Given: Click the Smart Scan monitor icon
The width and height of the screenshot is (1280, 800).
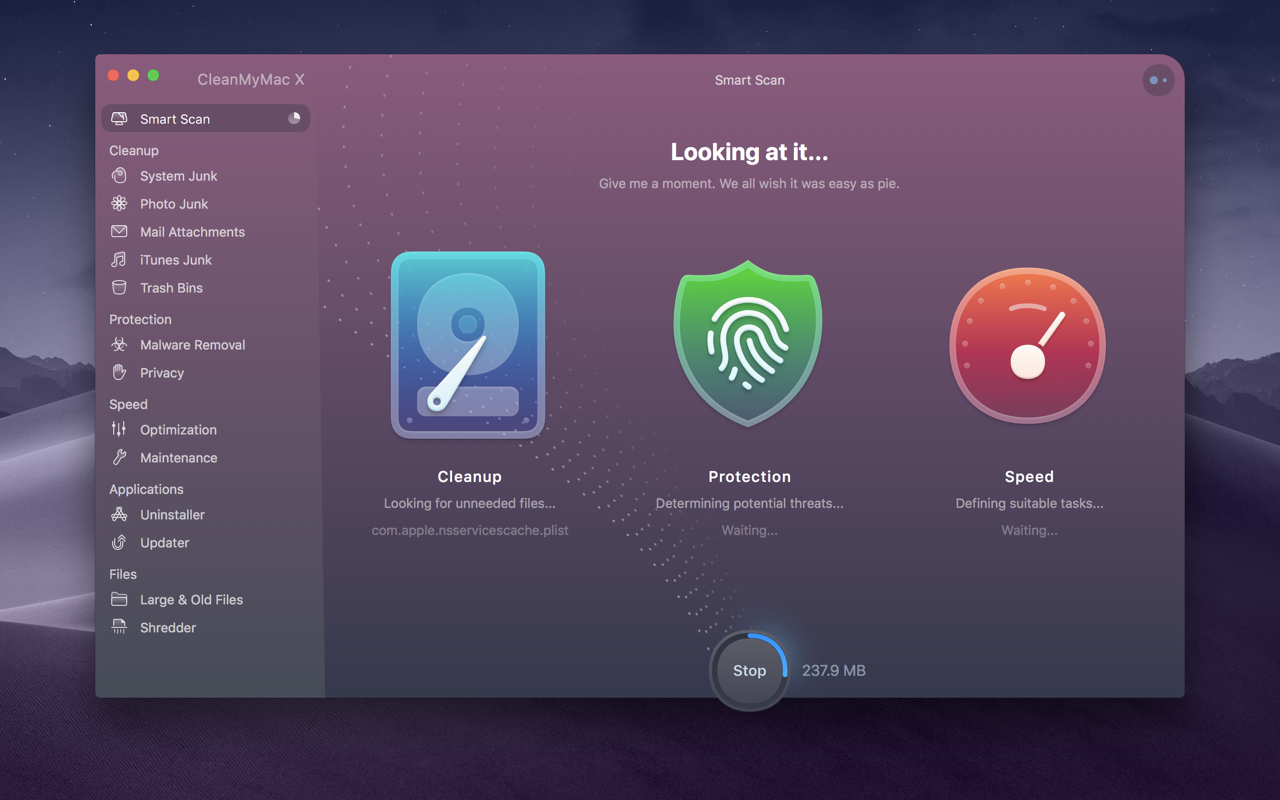Looking at the screenshot, I should point(119,118).
